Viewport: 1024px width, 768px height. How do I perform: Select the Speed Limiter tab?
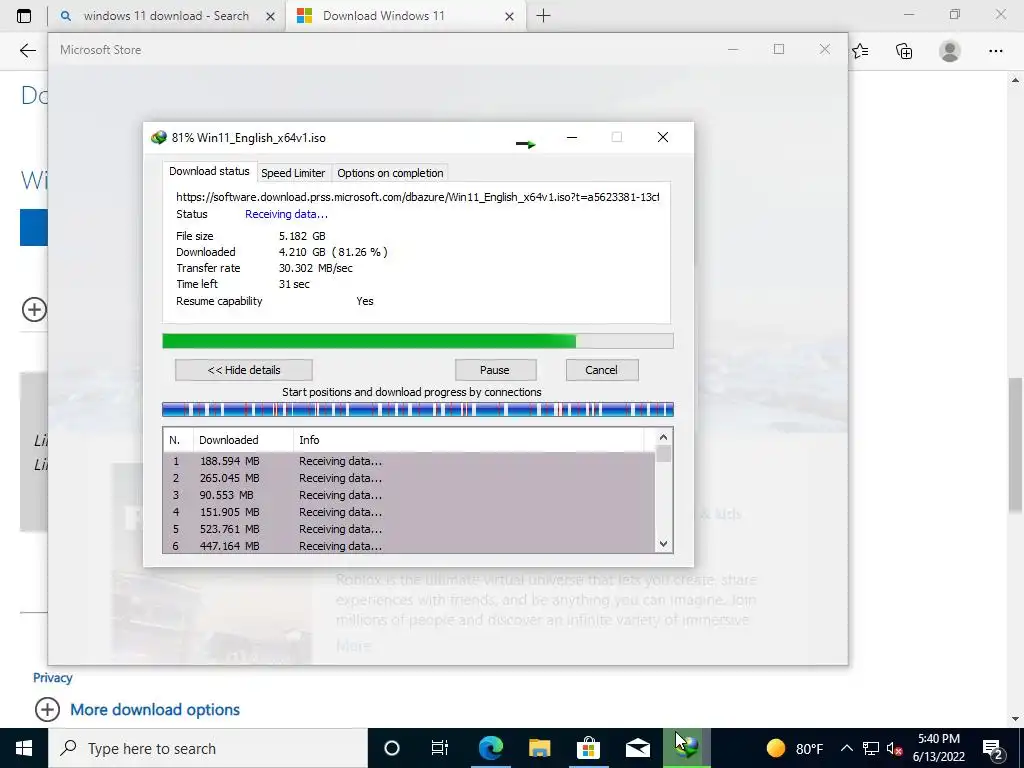coord(293,173)
